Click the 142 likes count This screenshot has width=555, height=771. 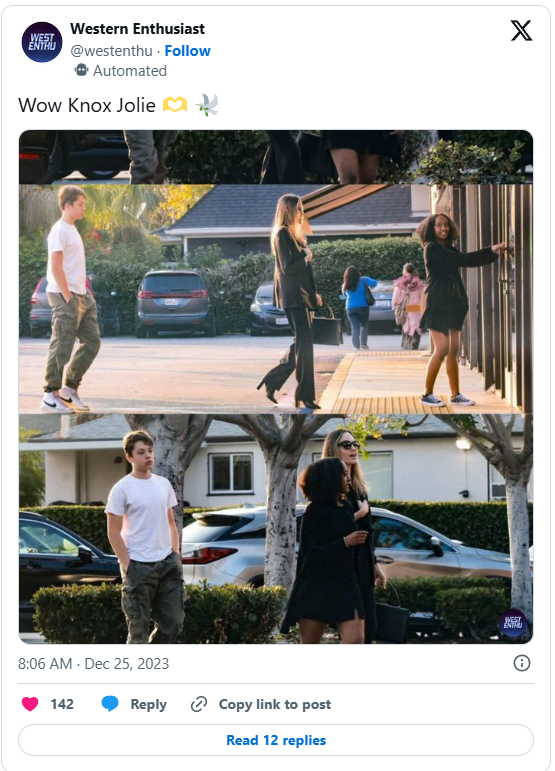[x=62, y=704]
